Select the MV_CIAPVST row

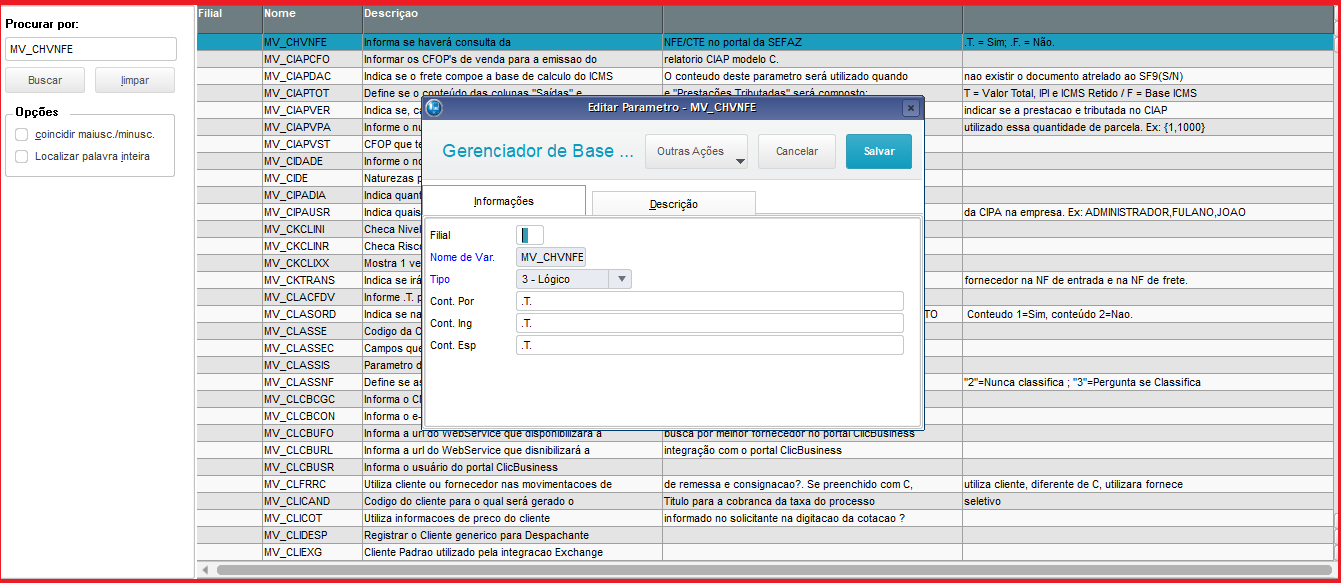pyautogui.click(x=765, y=144)
